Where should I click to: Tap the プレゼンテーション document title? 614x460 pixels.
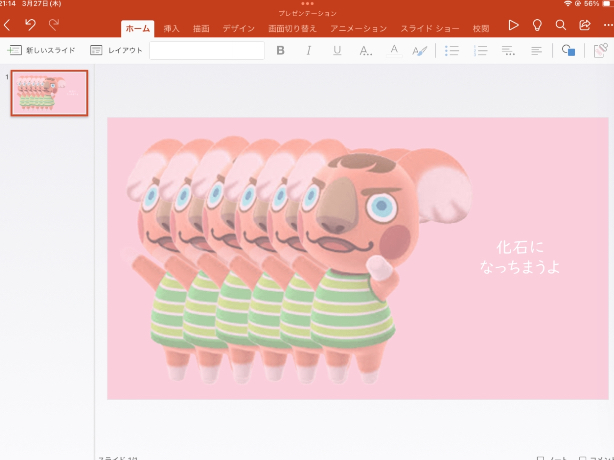click(x=307, y=13)
